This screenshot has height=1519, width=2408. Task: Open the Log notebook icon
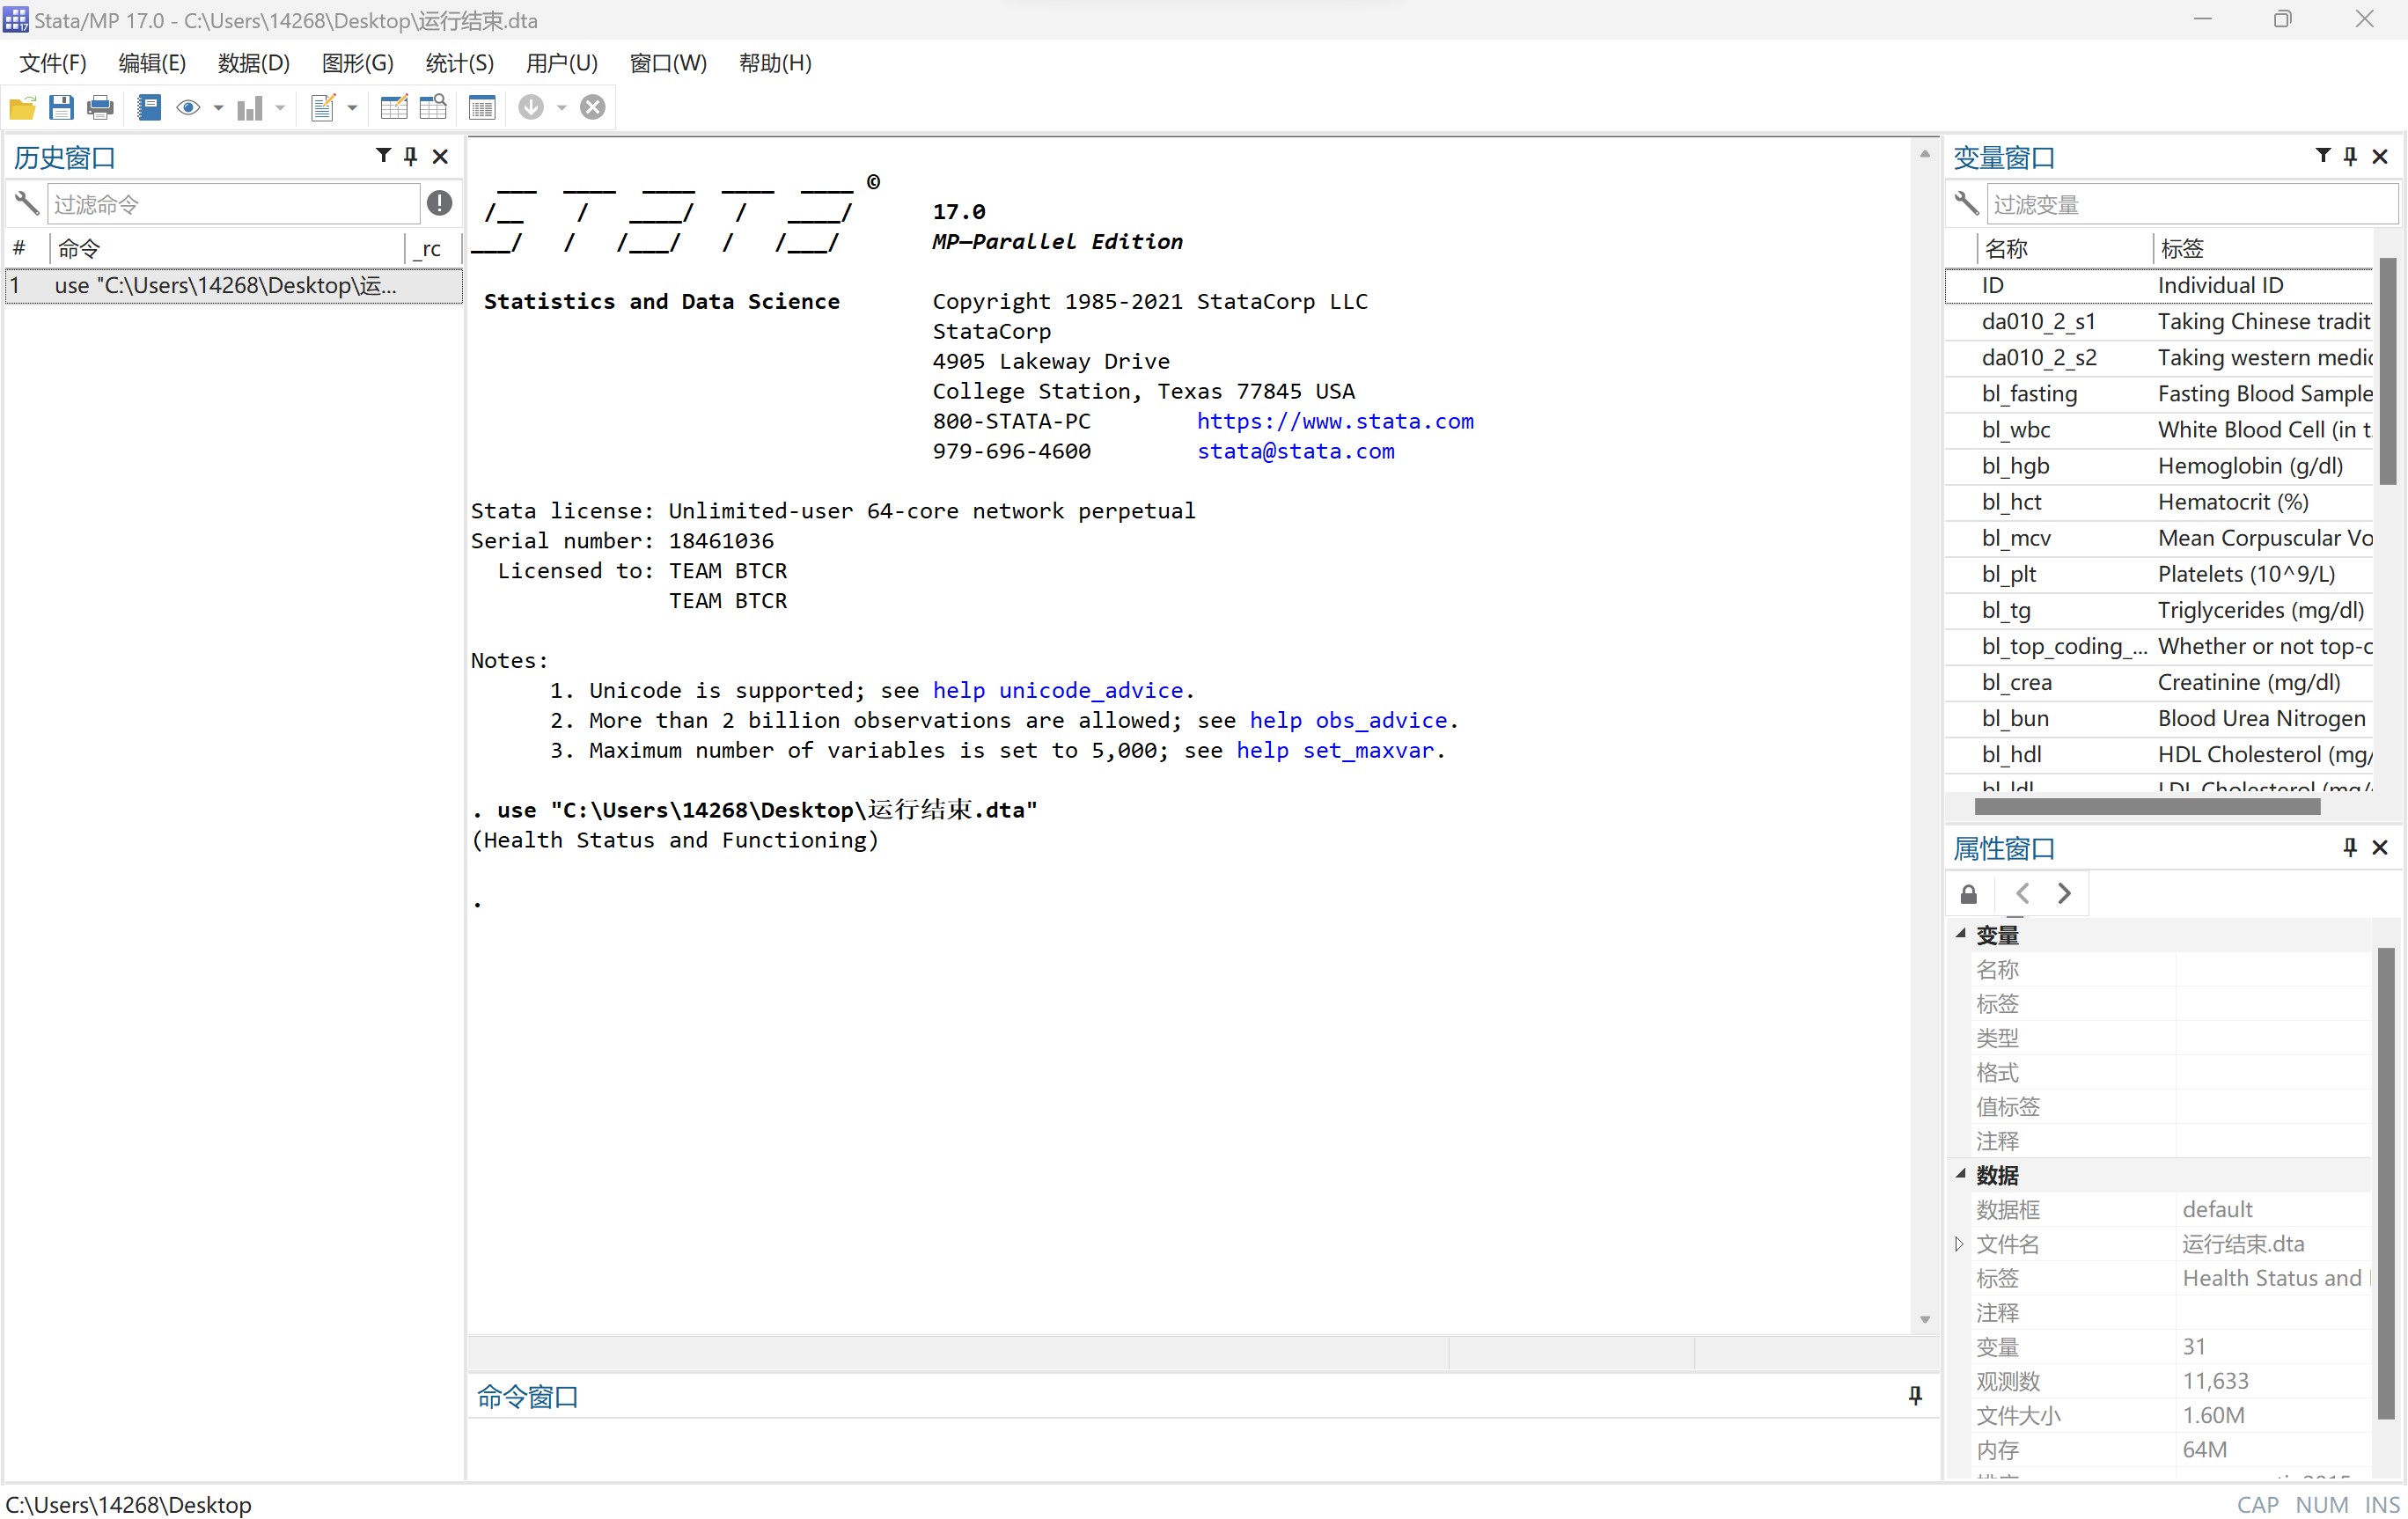coord(149,107)
